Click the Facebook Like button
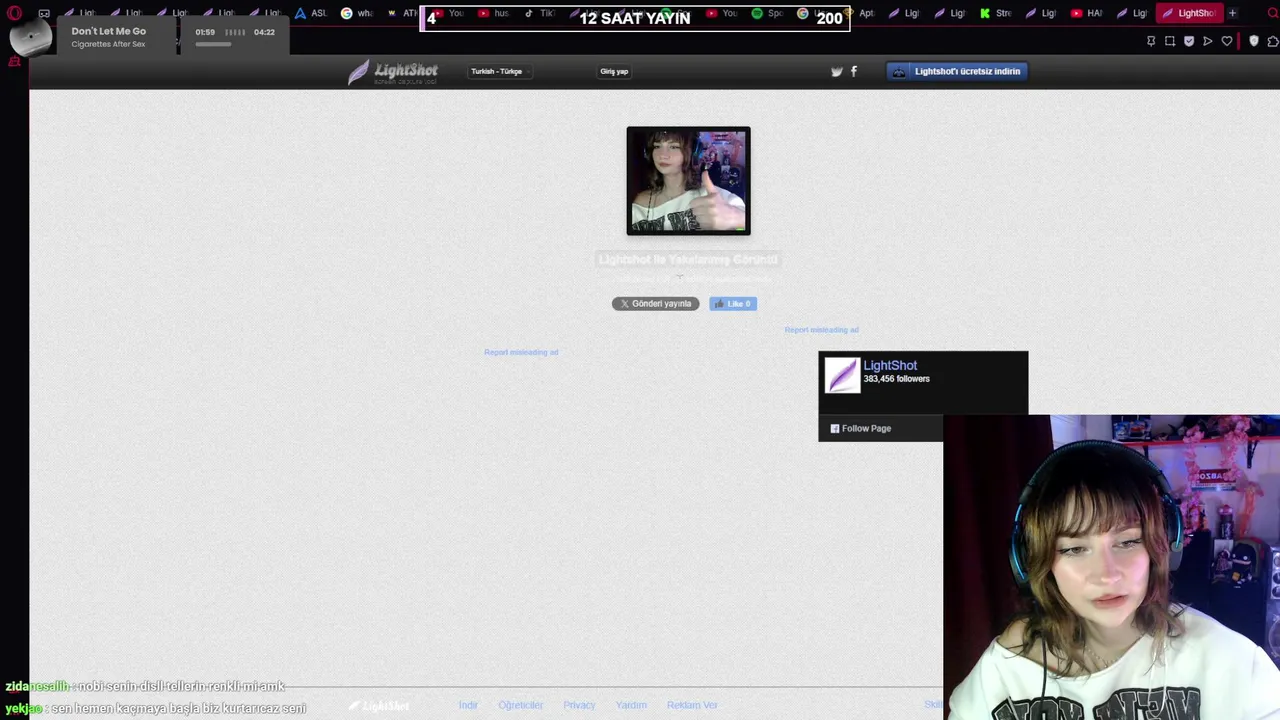Image resolution: width=1280 pixels, height=720 pixels. pos(733,303)
